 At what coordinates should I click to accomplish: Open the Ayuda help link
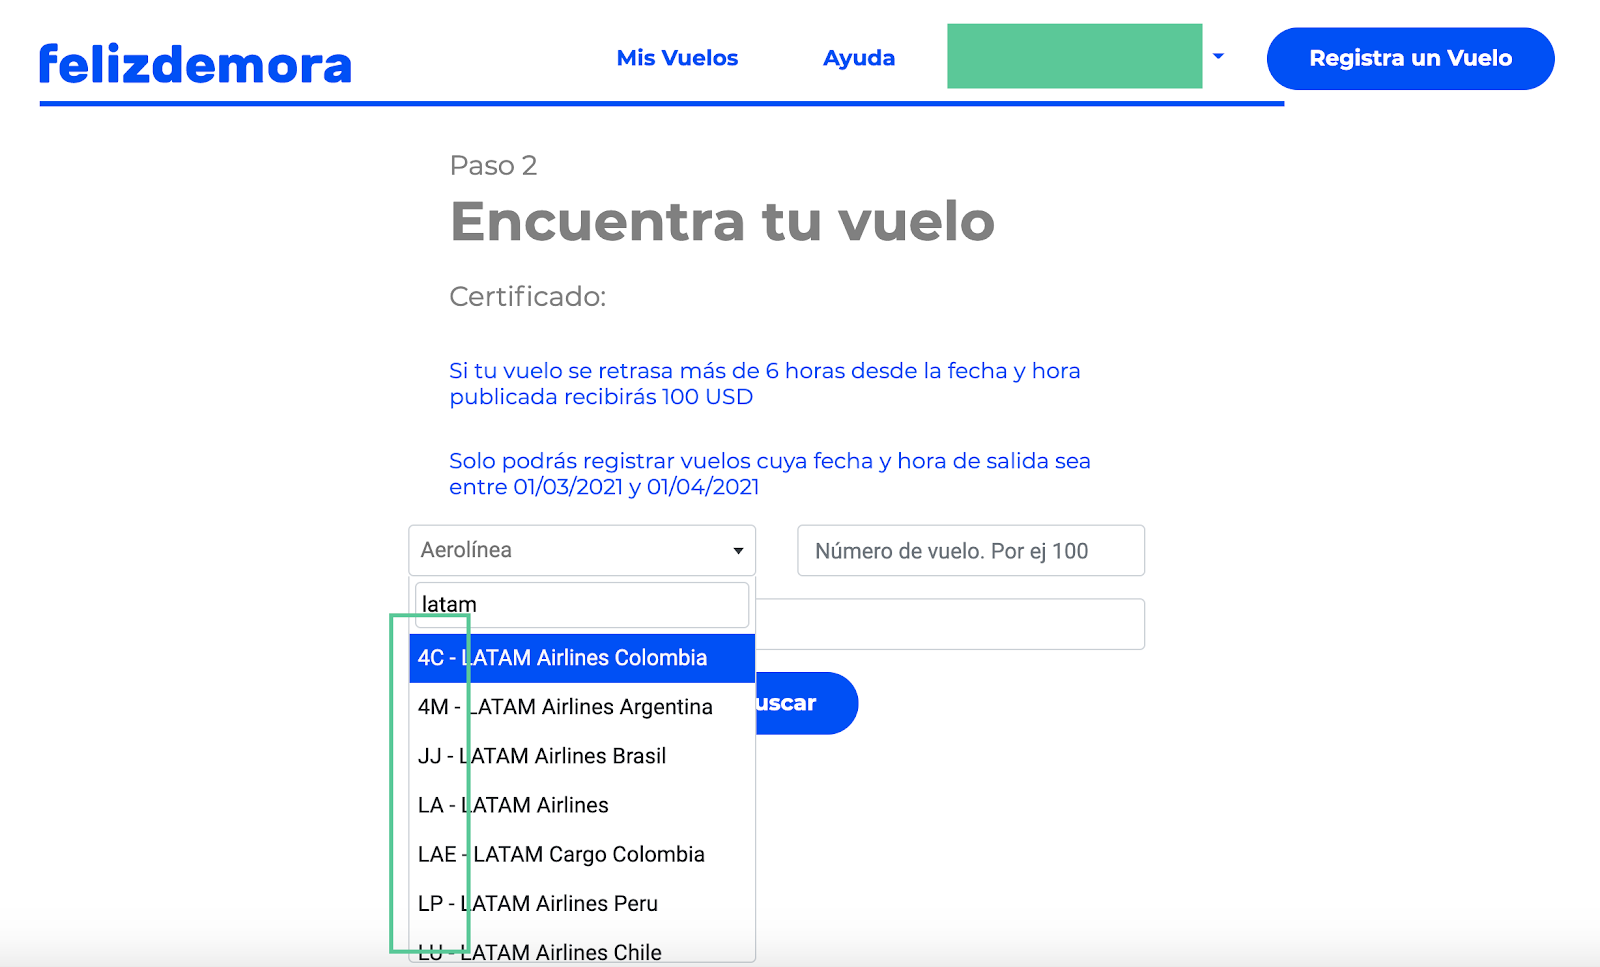coord(859,58)
